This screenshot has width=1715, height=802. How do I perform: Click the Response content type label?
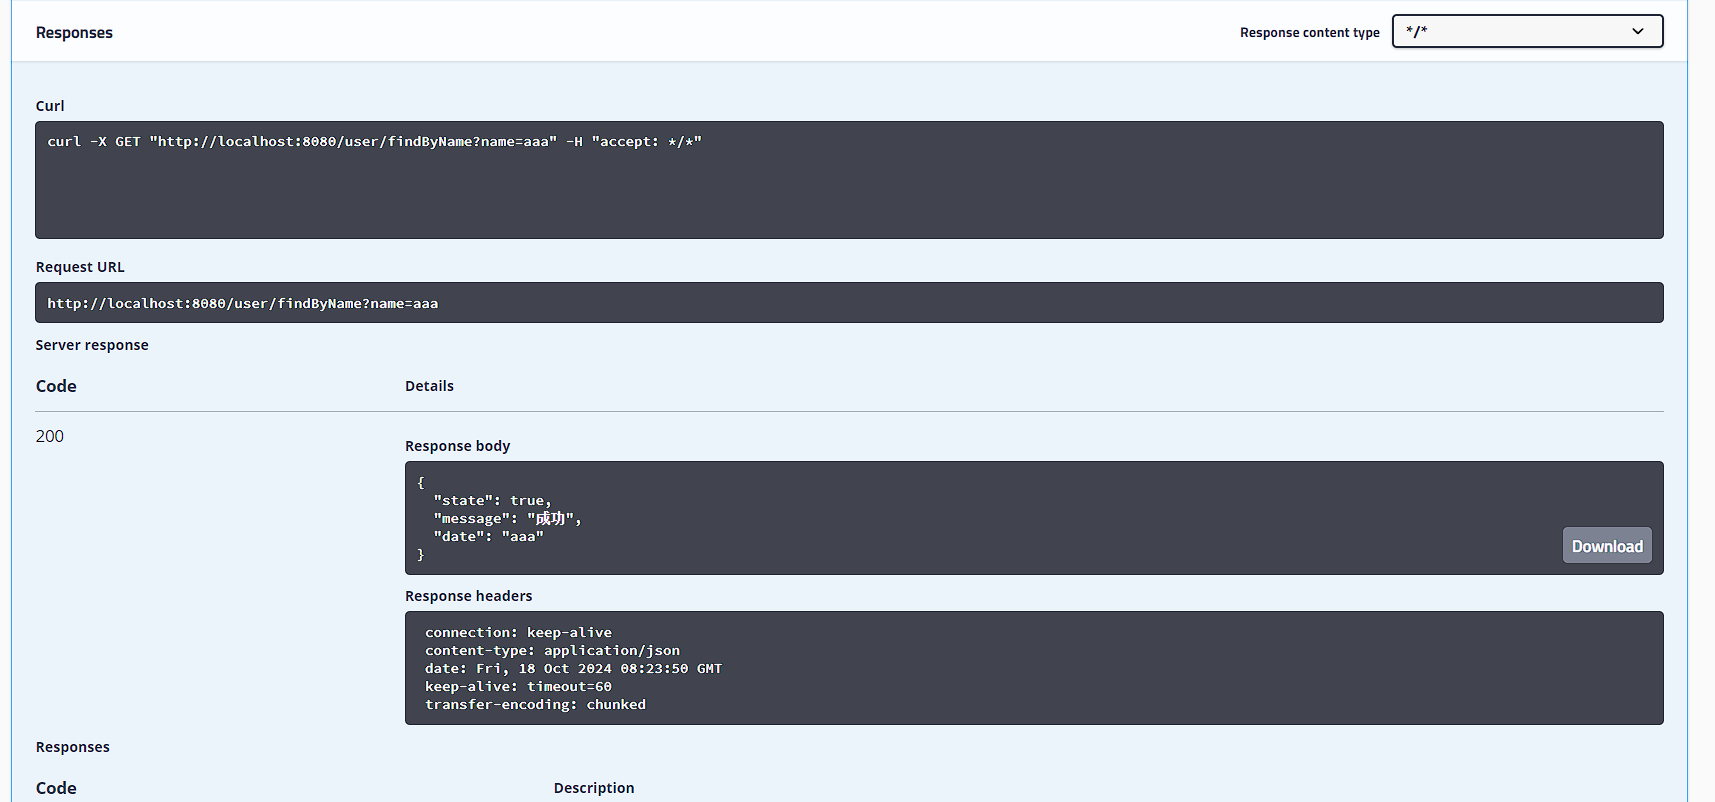click(1310, 33)
